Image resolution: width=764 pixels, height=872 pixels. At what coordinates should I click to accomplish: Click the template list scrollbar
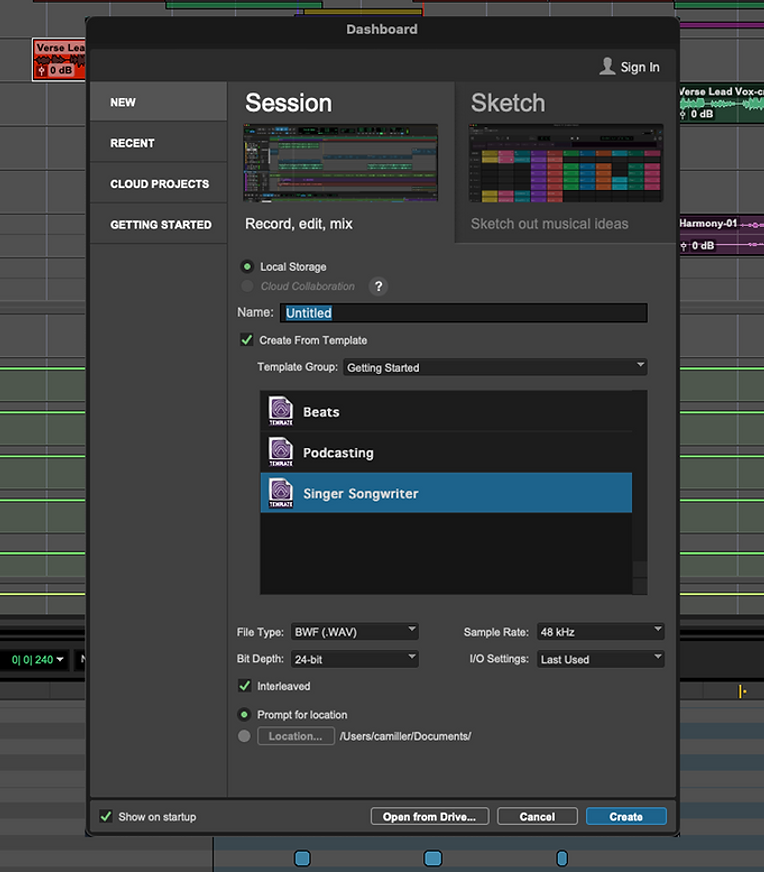click(x=639, y=492)
